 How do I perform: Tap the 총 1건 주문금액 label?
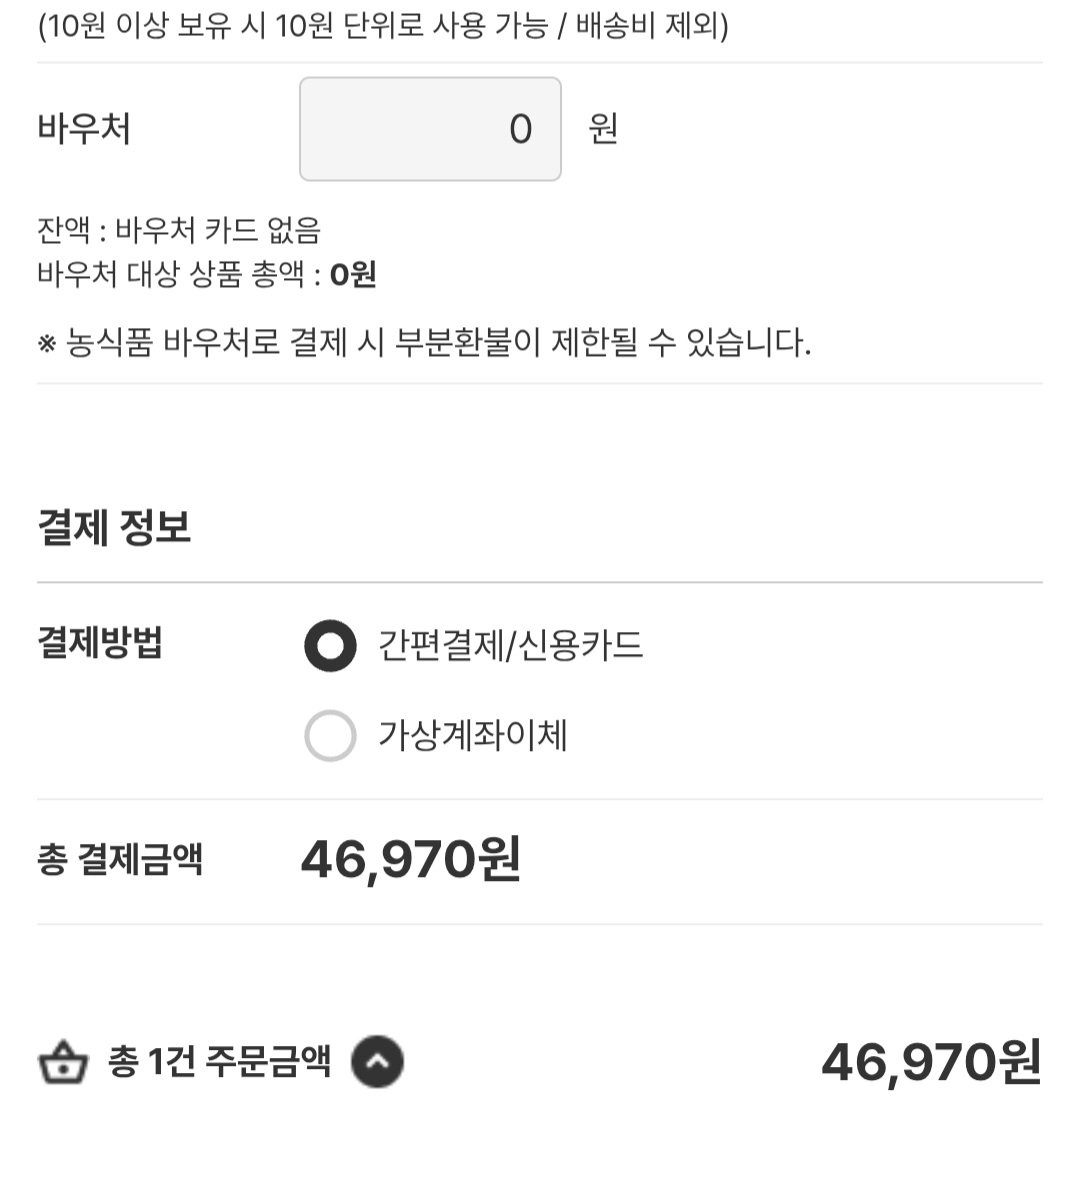(219, 1062)
